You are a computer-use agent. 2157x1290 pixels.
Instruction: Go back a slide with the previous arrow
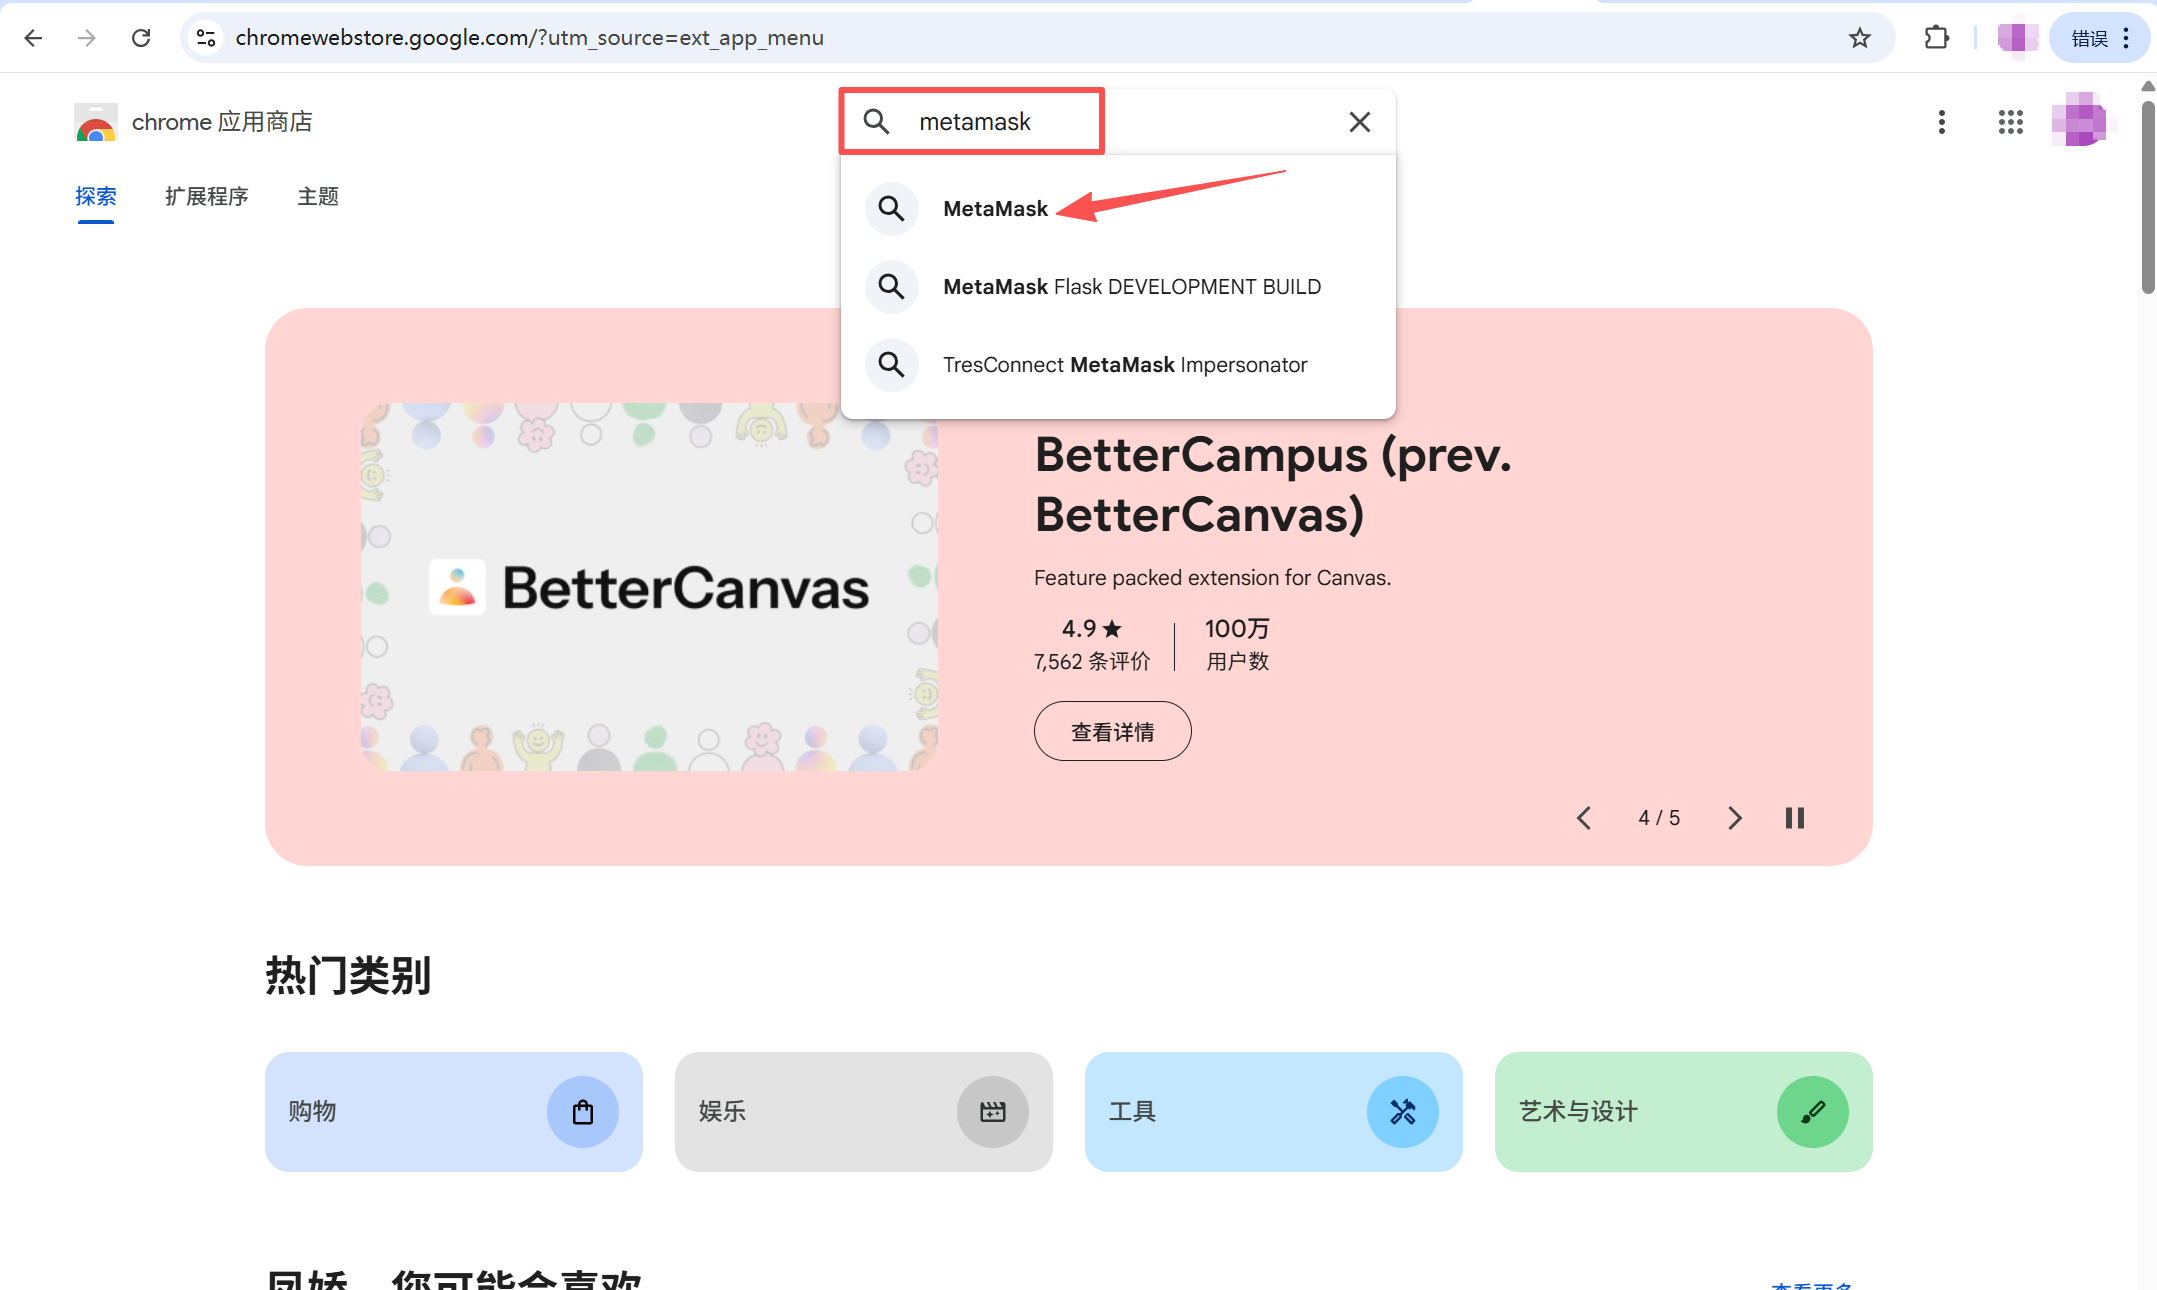1583,817
